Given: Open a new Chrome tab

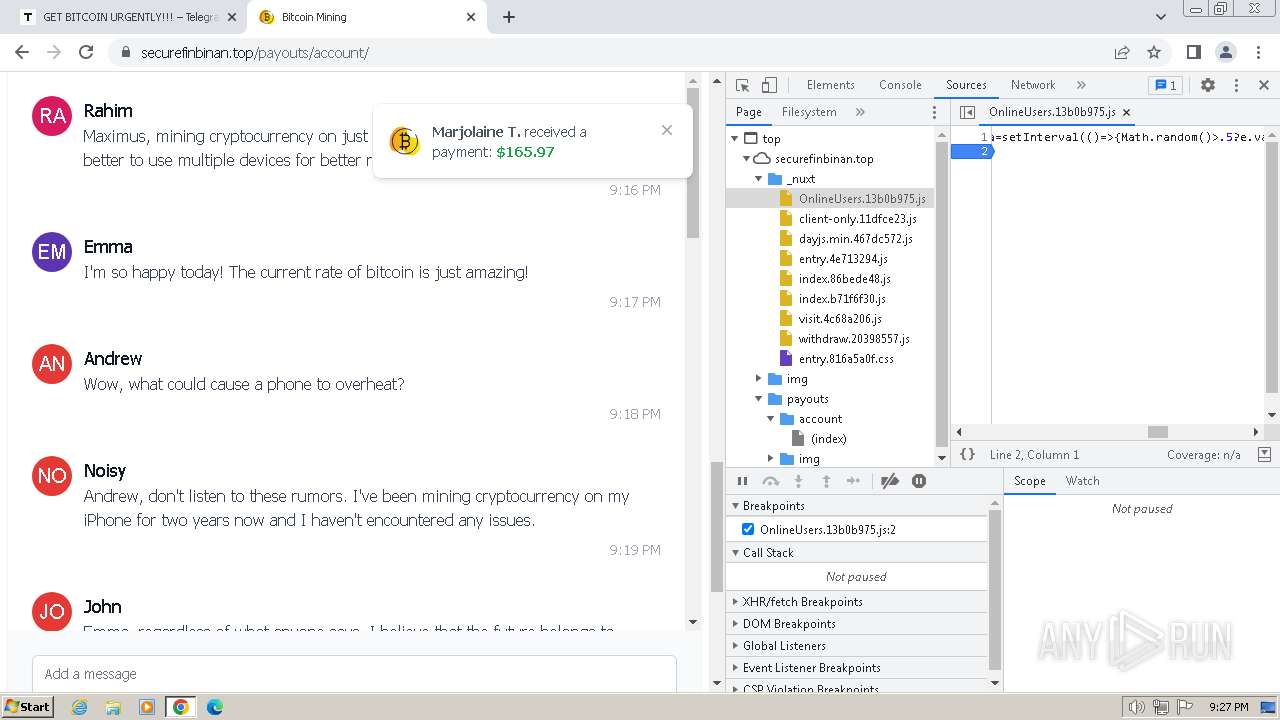Looking at the screenshot, I should click(x=509, y=17).
